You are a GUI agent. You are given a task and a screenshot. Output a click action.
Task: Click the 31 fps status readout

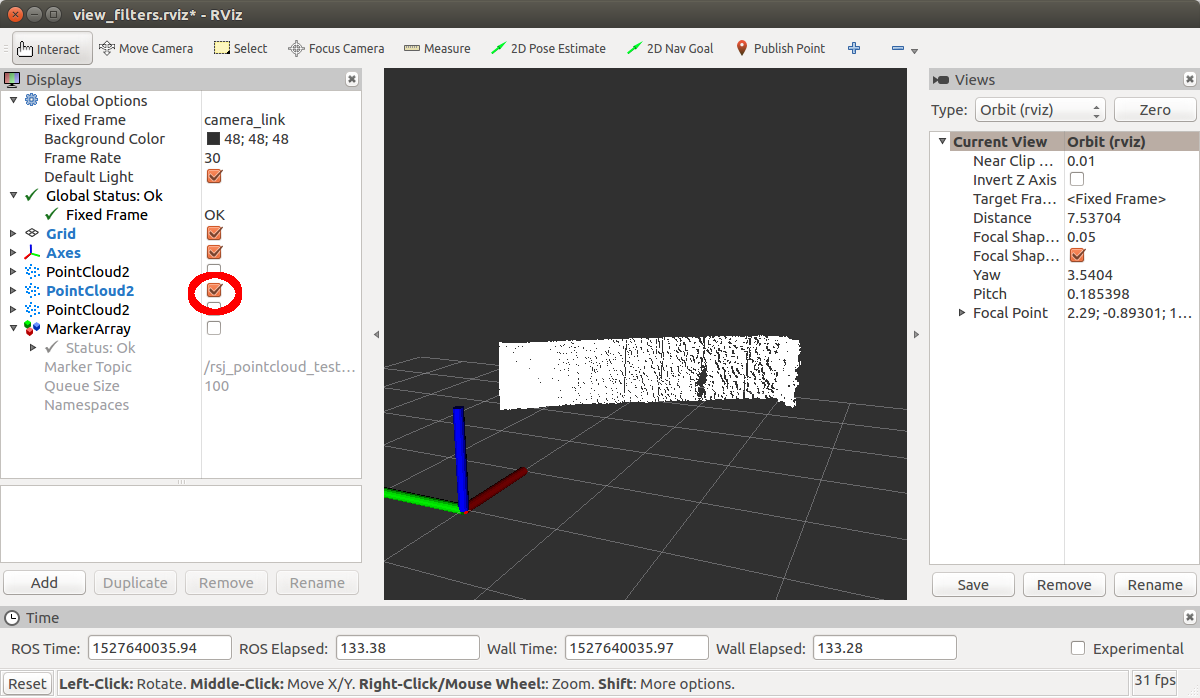[x=1155, y=680]
